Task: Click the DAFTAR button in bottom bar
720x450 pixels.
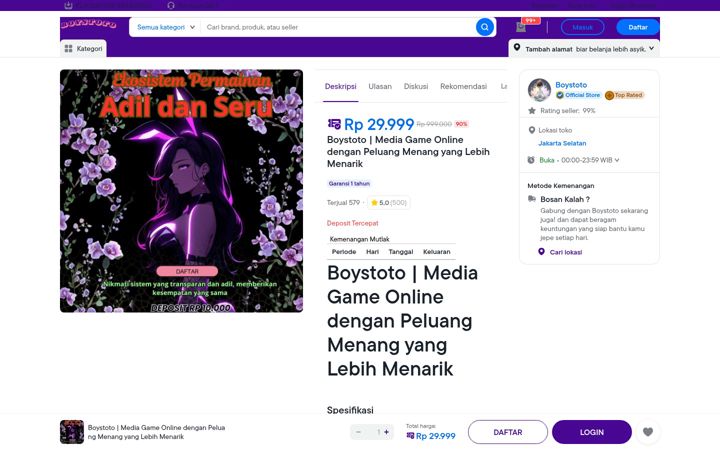Action: click(x=507, y=432)
